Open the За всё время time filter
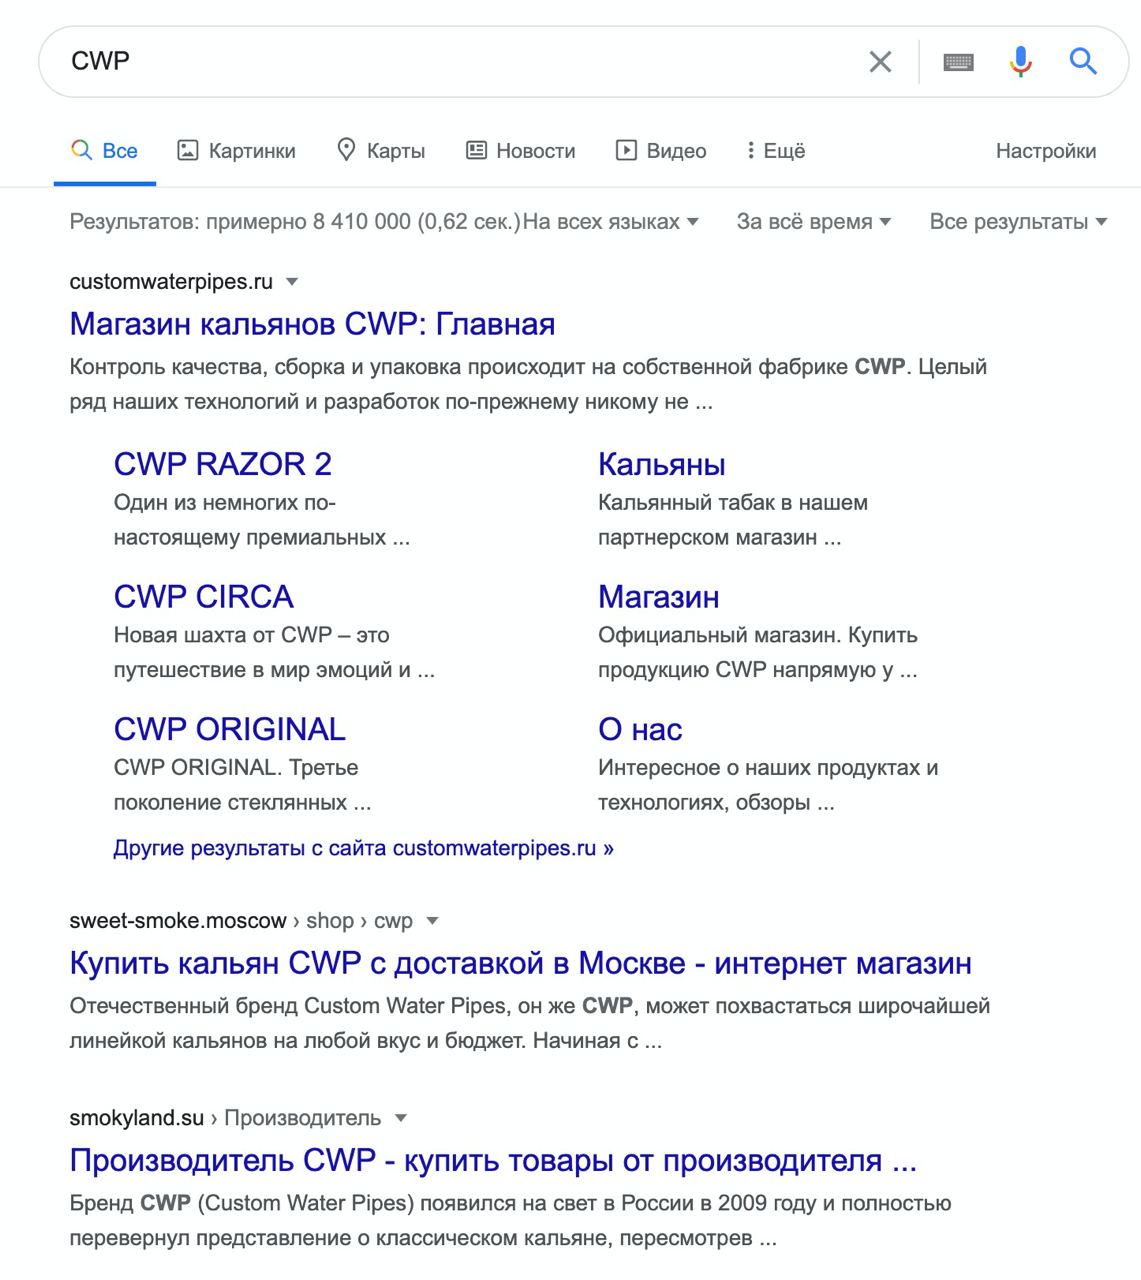The height and width of the screenshot is (1280, 1141). coord(813,222)
